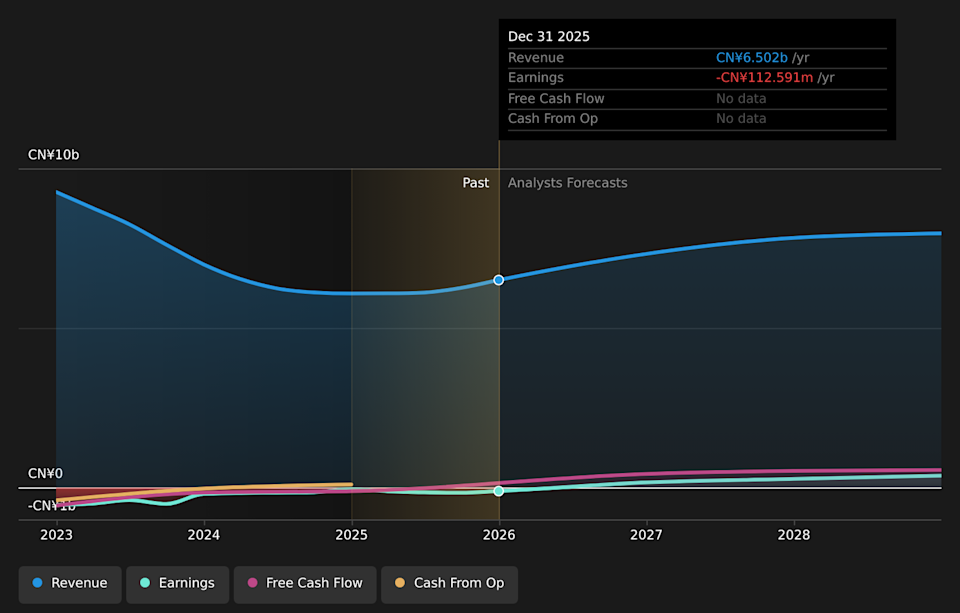
Task: Toggle Cash From Op legend button
Action: click(x=449, y=583)
